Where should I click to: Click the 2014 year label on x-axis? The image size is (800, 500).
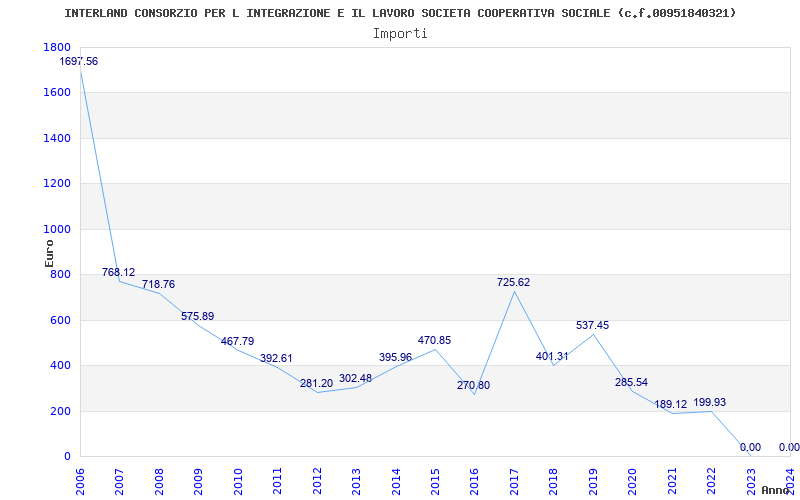pos(396,481)
